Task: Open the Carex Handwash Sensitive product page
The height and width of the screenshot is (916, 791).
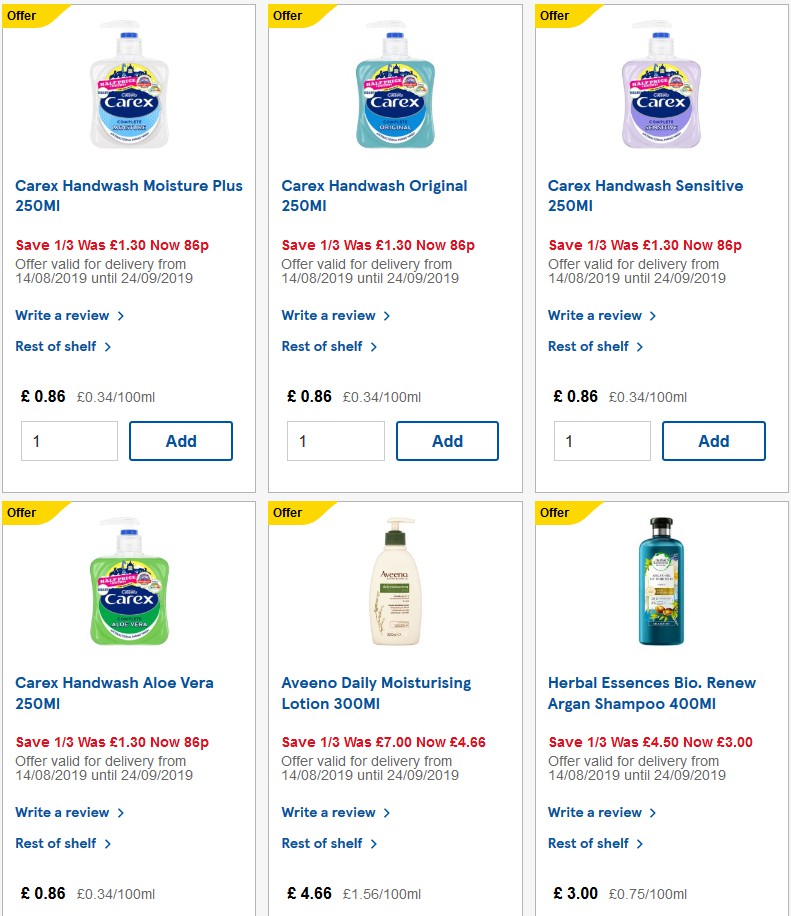Action: pyautogui.click(x=645, y=195)
